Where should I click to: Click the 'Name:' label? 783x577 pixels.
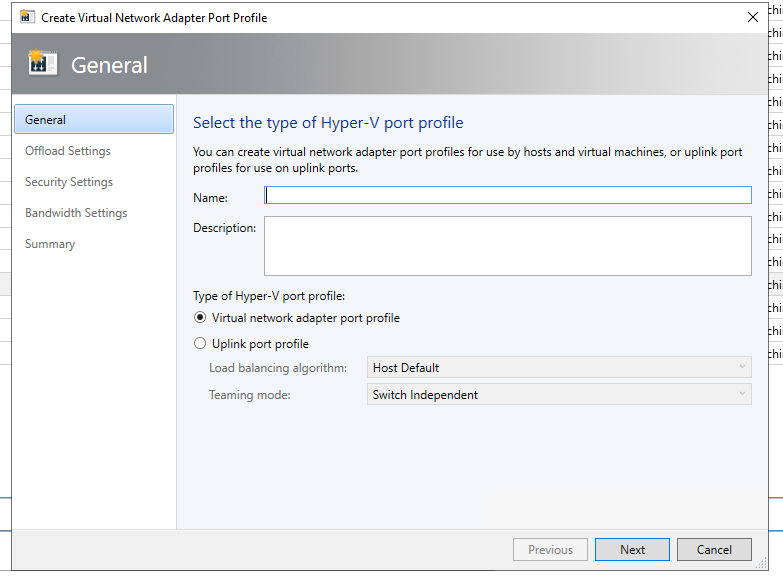click(210, 198)
